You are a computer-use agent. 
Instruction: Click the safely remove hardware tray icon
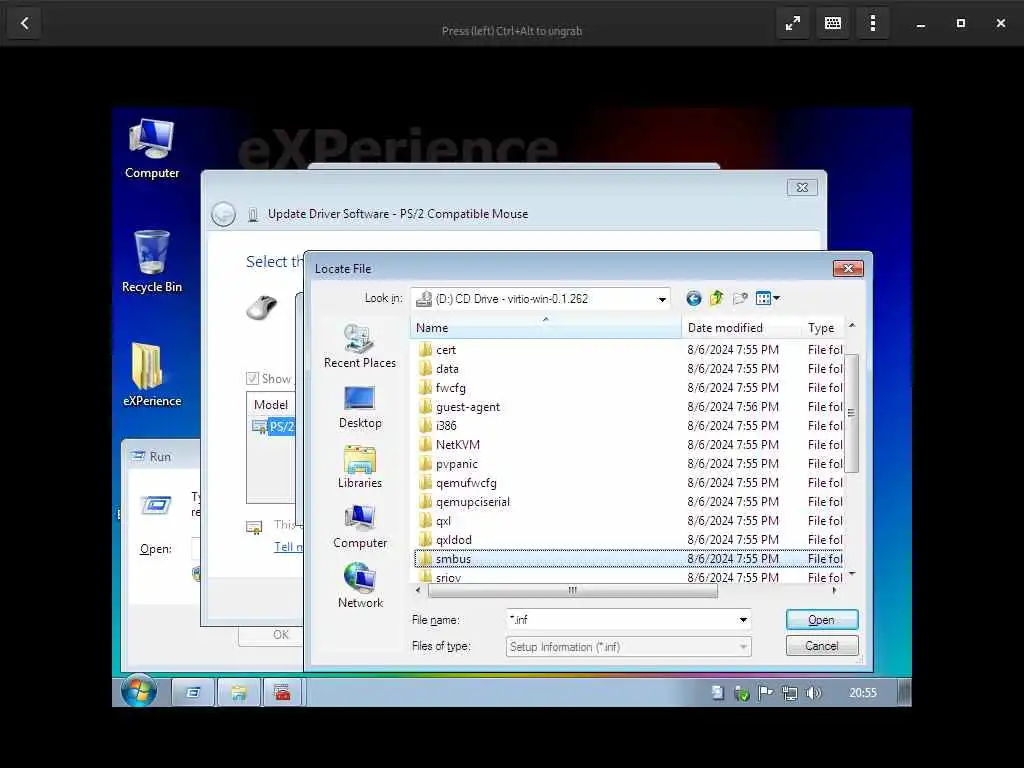(741, 693)
